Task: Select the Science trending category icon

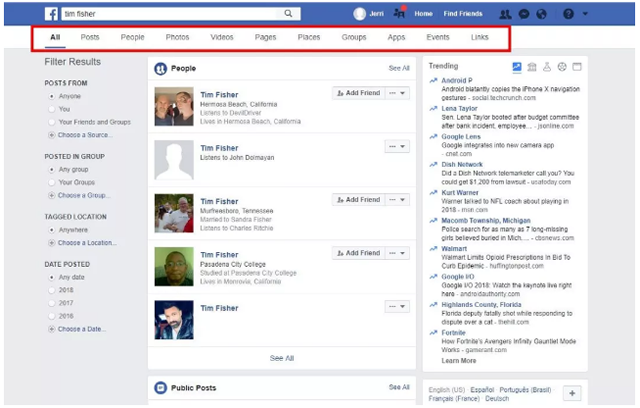Action: pos(547,67)
